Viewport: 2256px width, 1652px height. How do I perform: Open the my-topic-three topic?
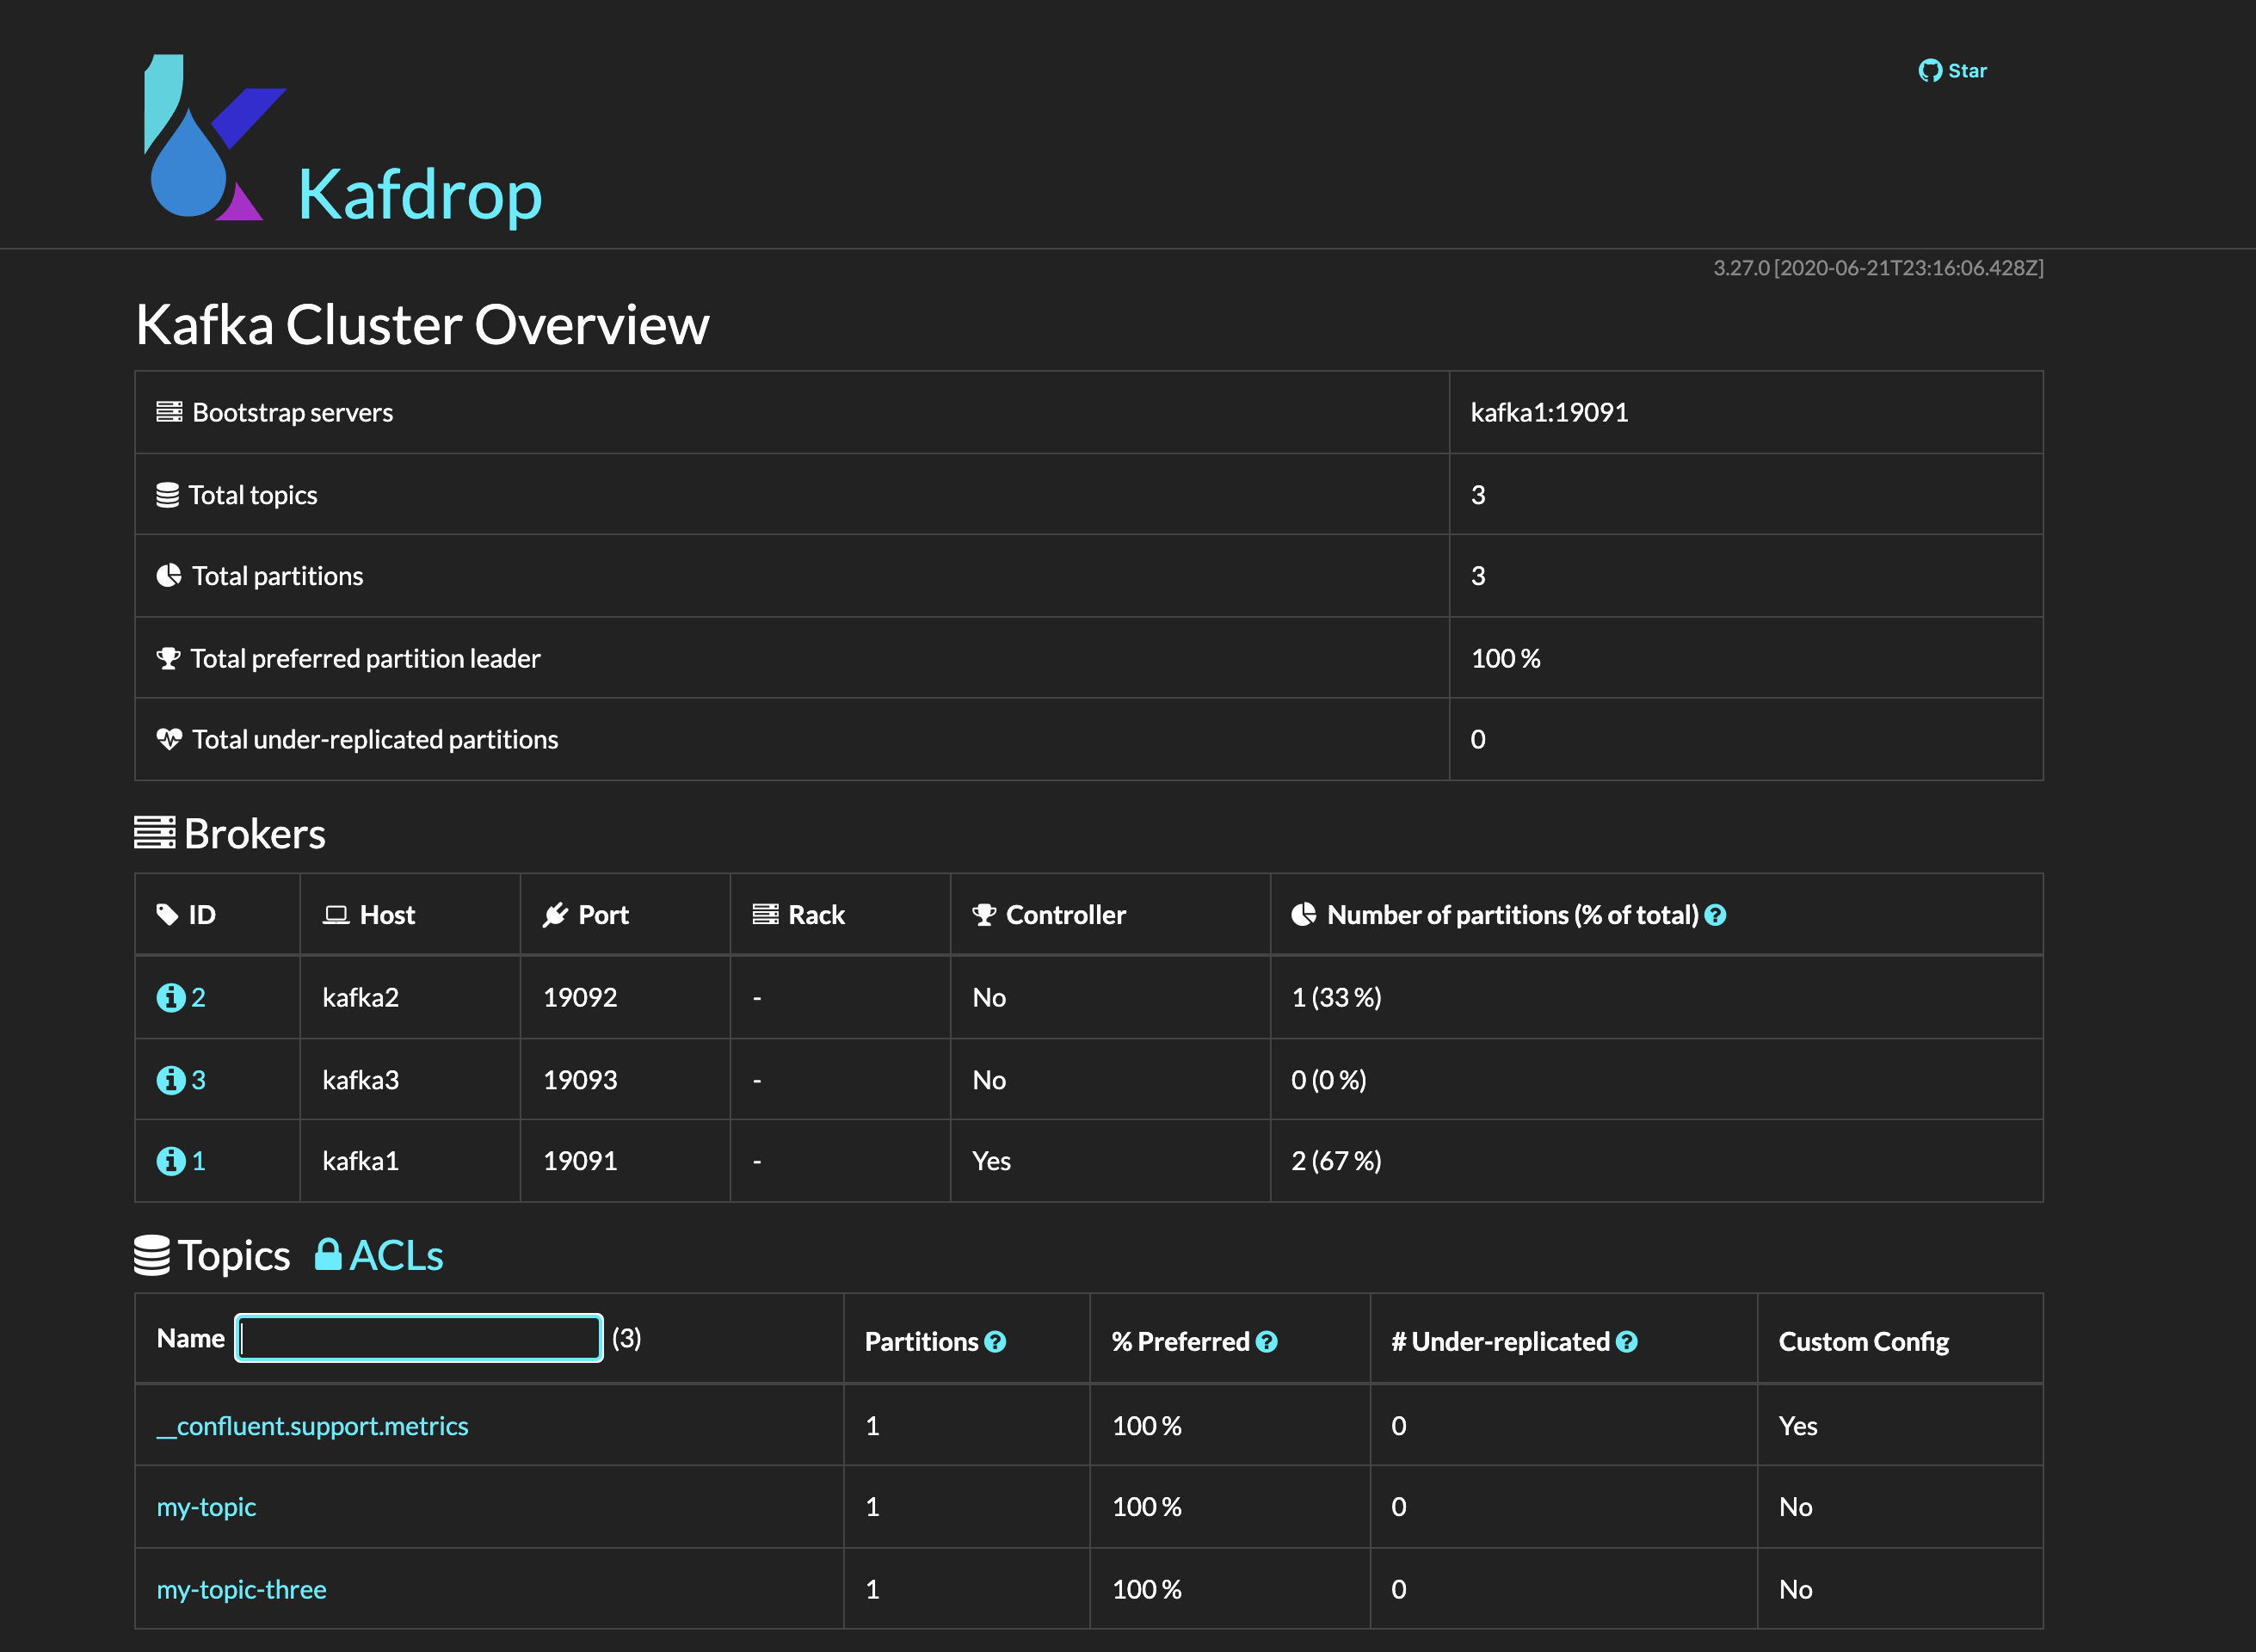pyautogui.click(x=241, y=1588)
